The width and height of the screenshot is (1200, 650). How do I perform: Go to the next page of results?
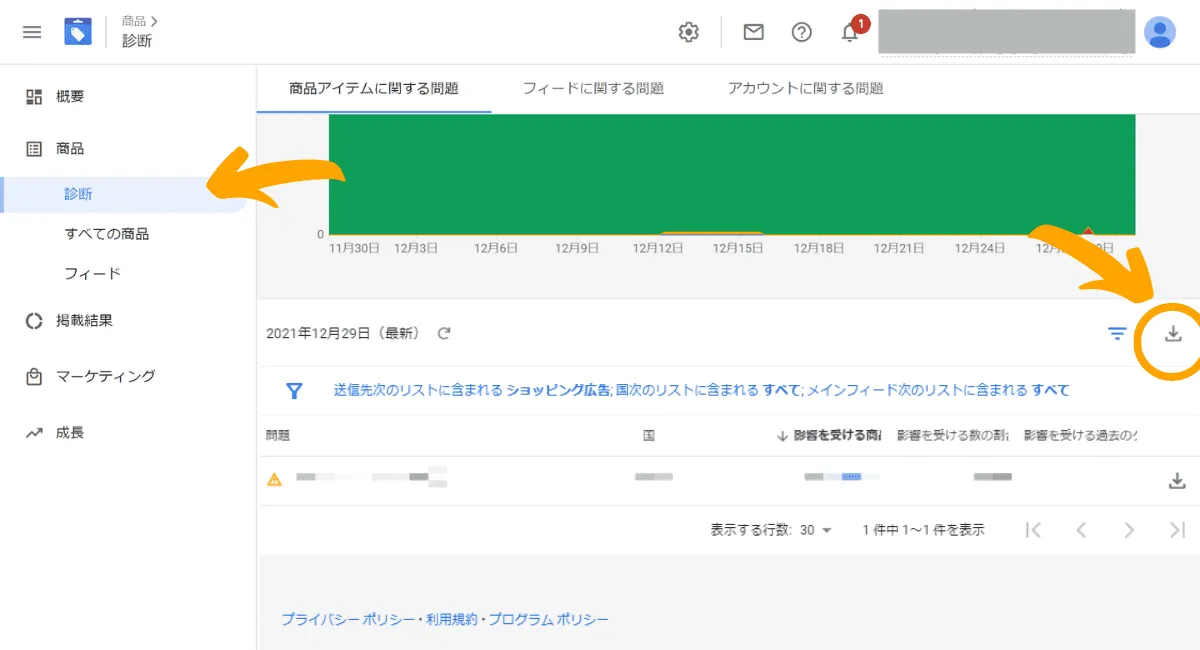tap(1129, 530)
